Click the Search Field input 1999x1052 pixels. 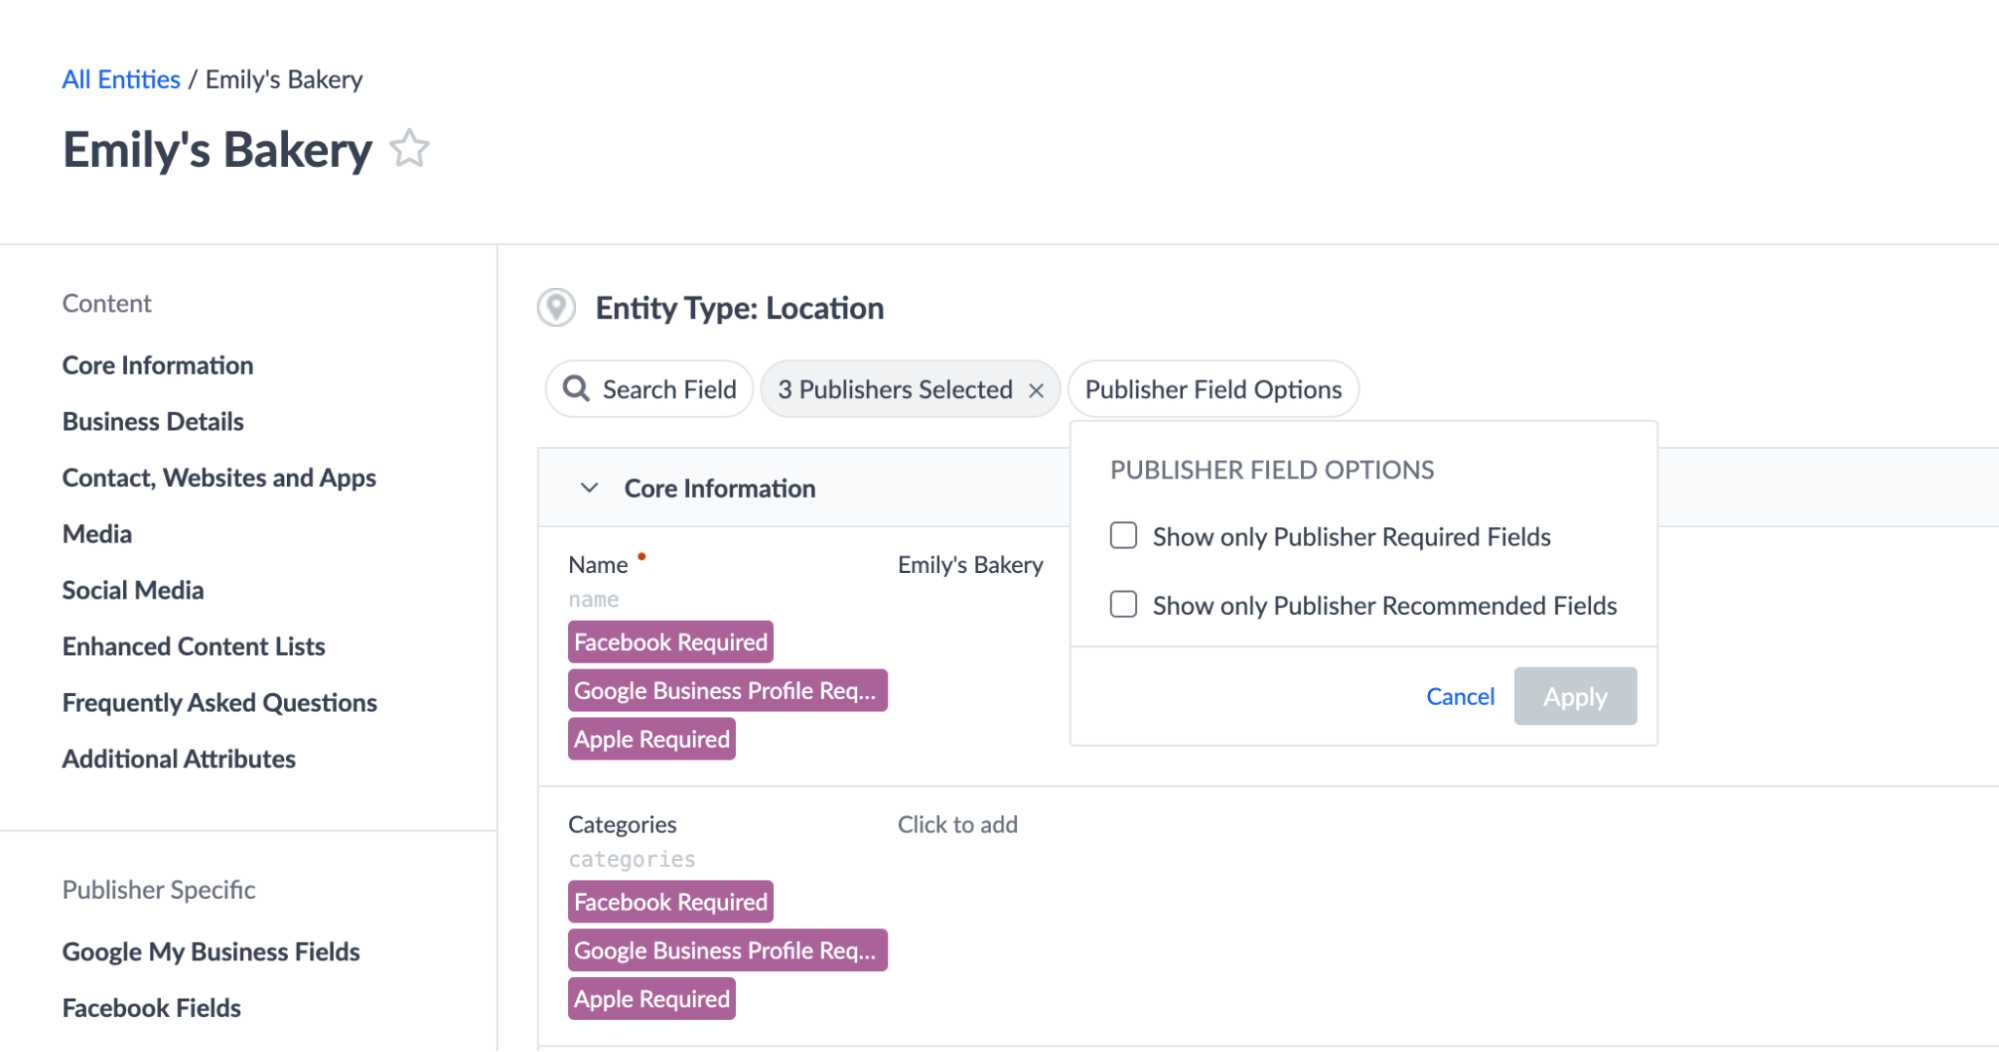649,389
